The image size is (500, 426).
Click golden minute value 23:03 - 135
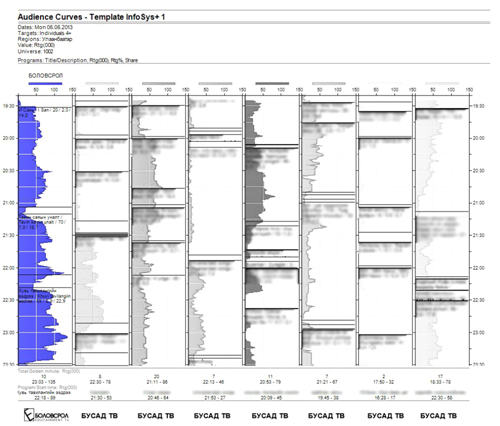(x=44, y=382)
